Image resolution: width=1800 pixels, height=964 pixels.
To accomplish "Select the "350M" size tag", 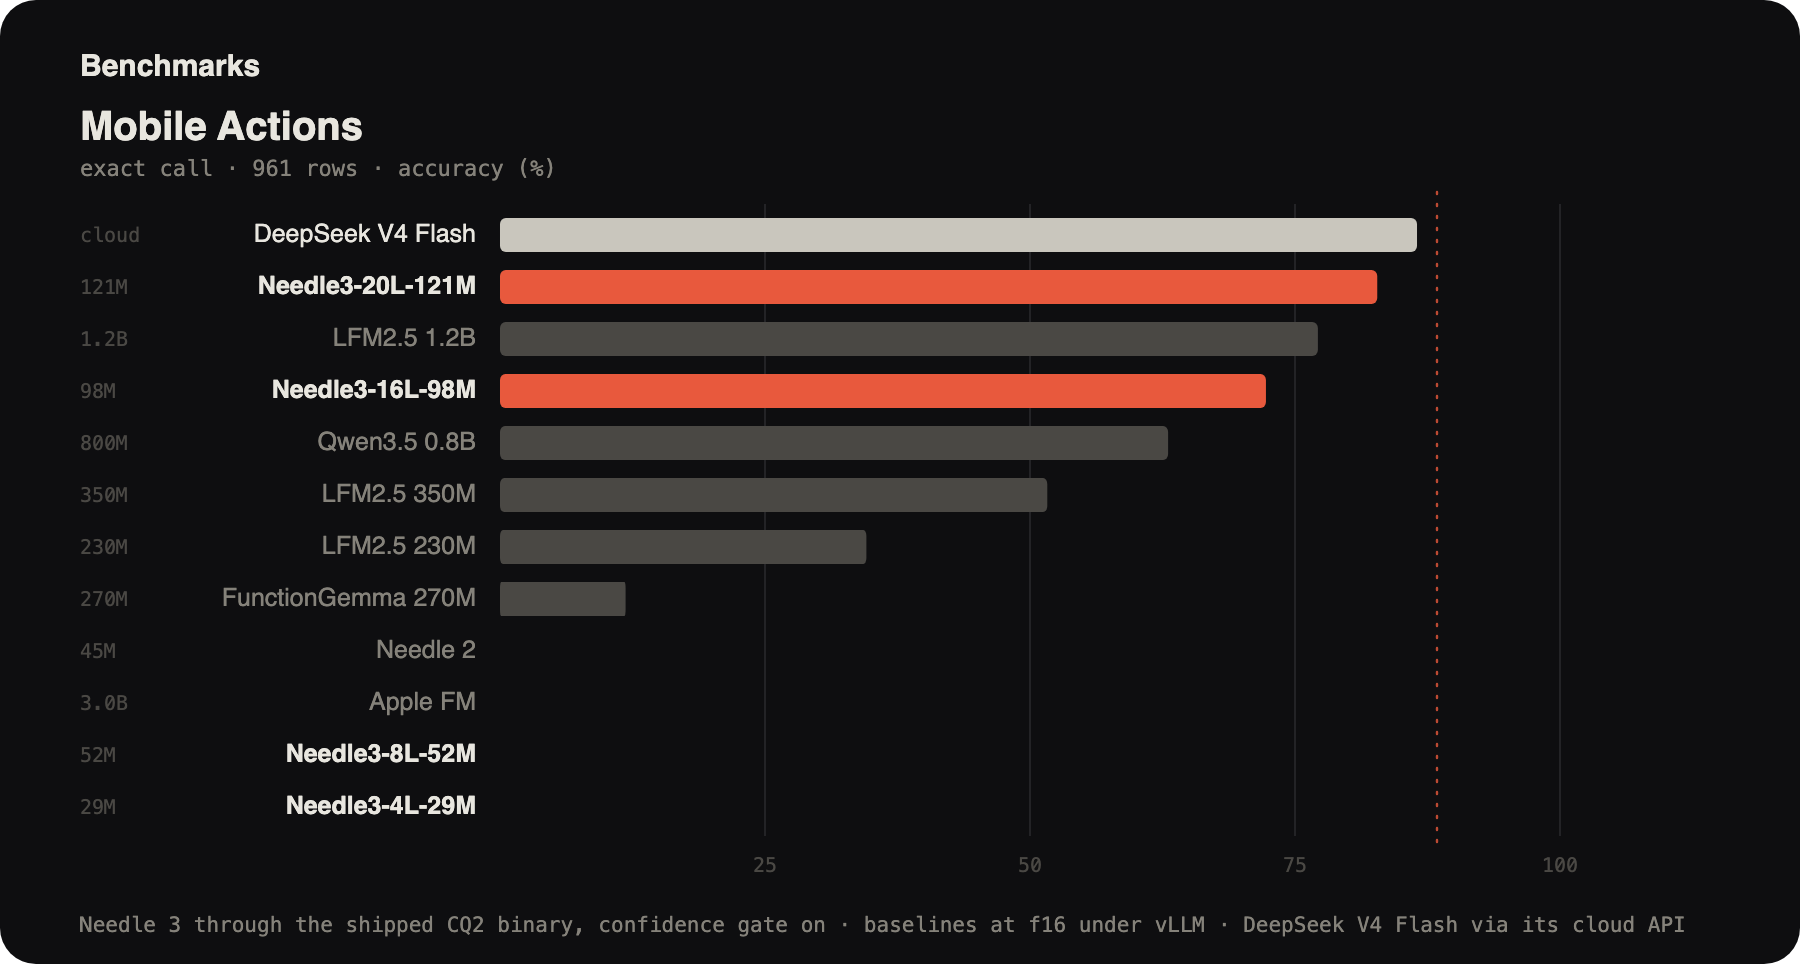I will point(104,495).
